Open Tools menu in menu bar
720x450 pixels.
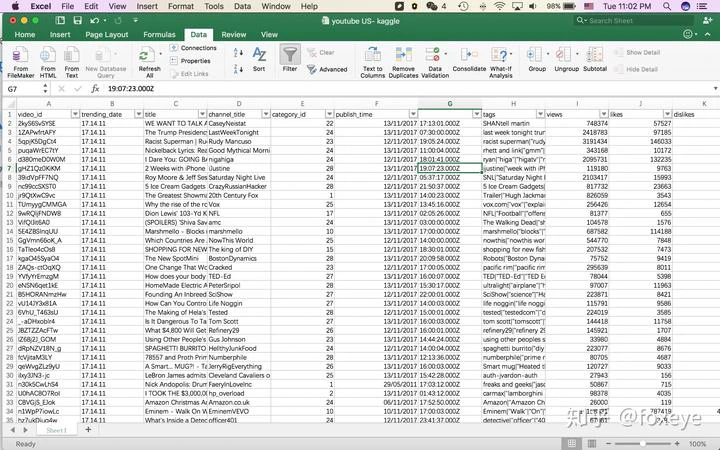[214, 6]
